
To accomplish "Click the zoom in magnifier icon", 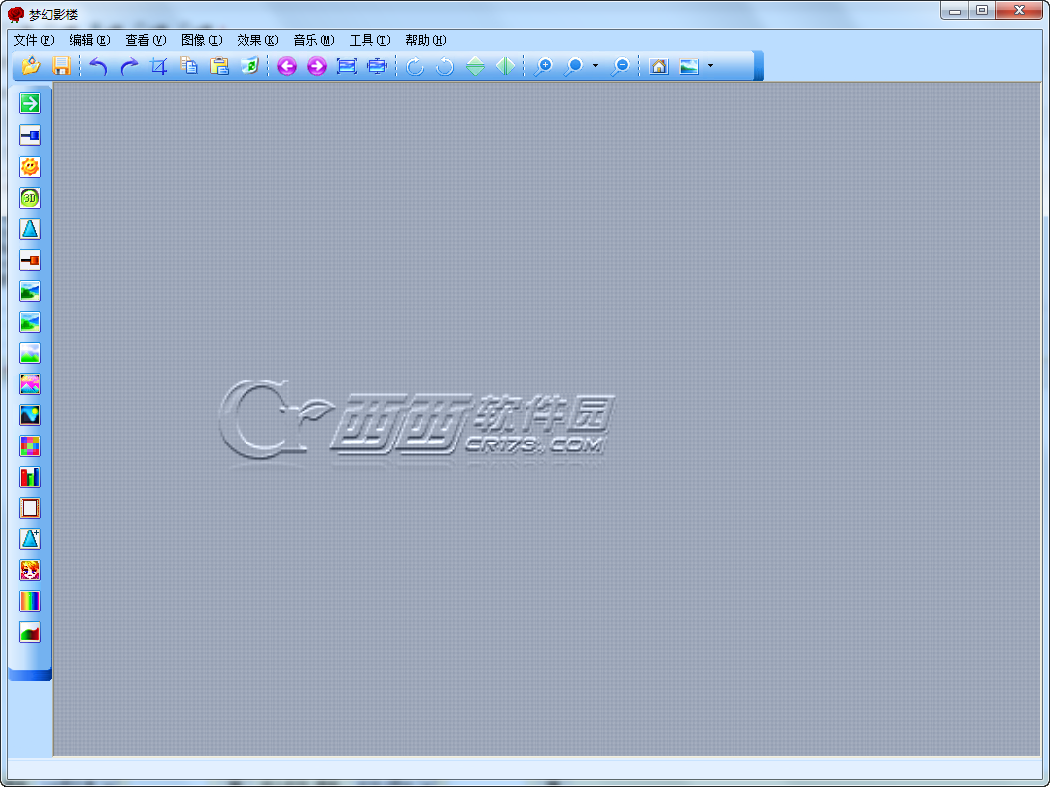I will pyautogui.click(x=542, y=66).
